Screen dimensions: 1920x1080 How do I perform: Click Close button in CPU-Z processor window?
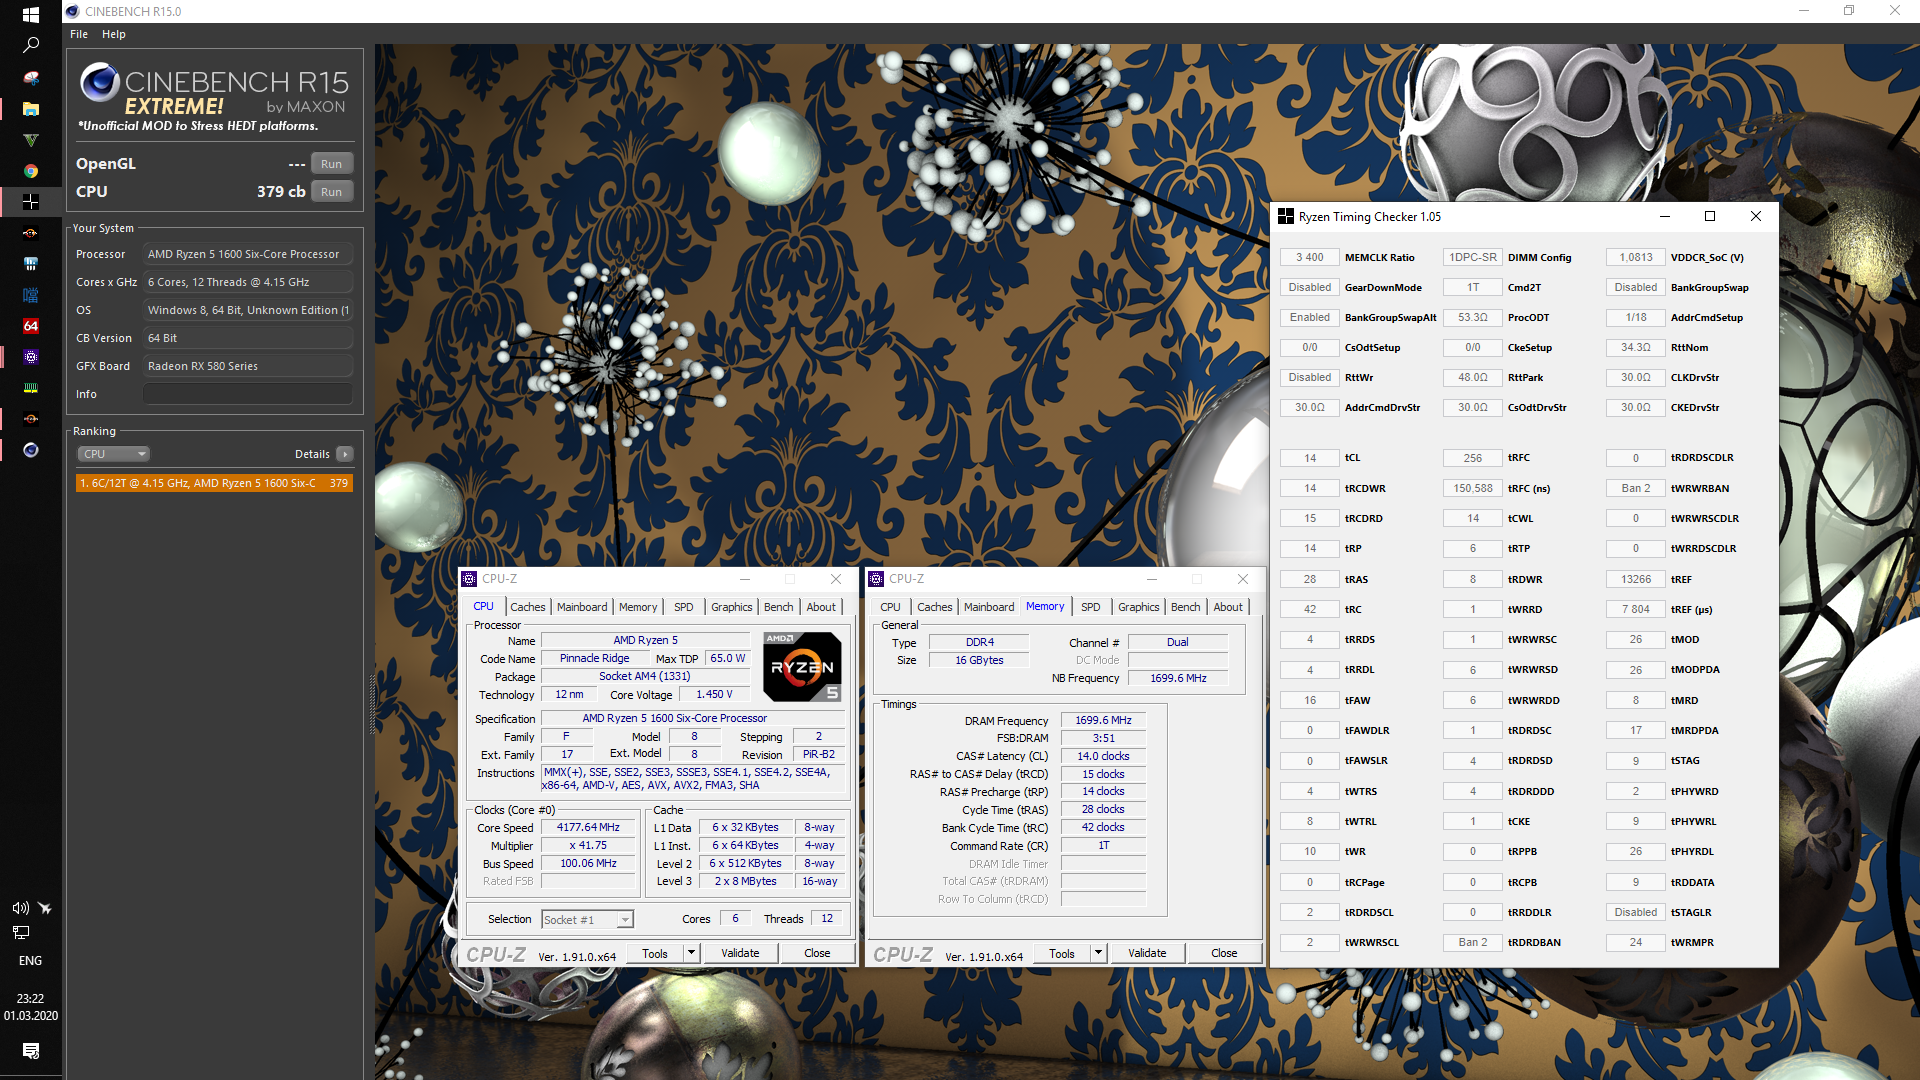(817, 953)
